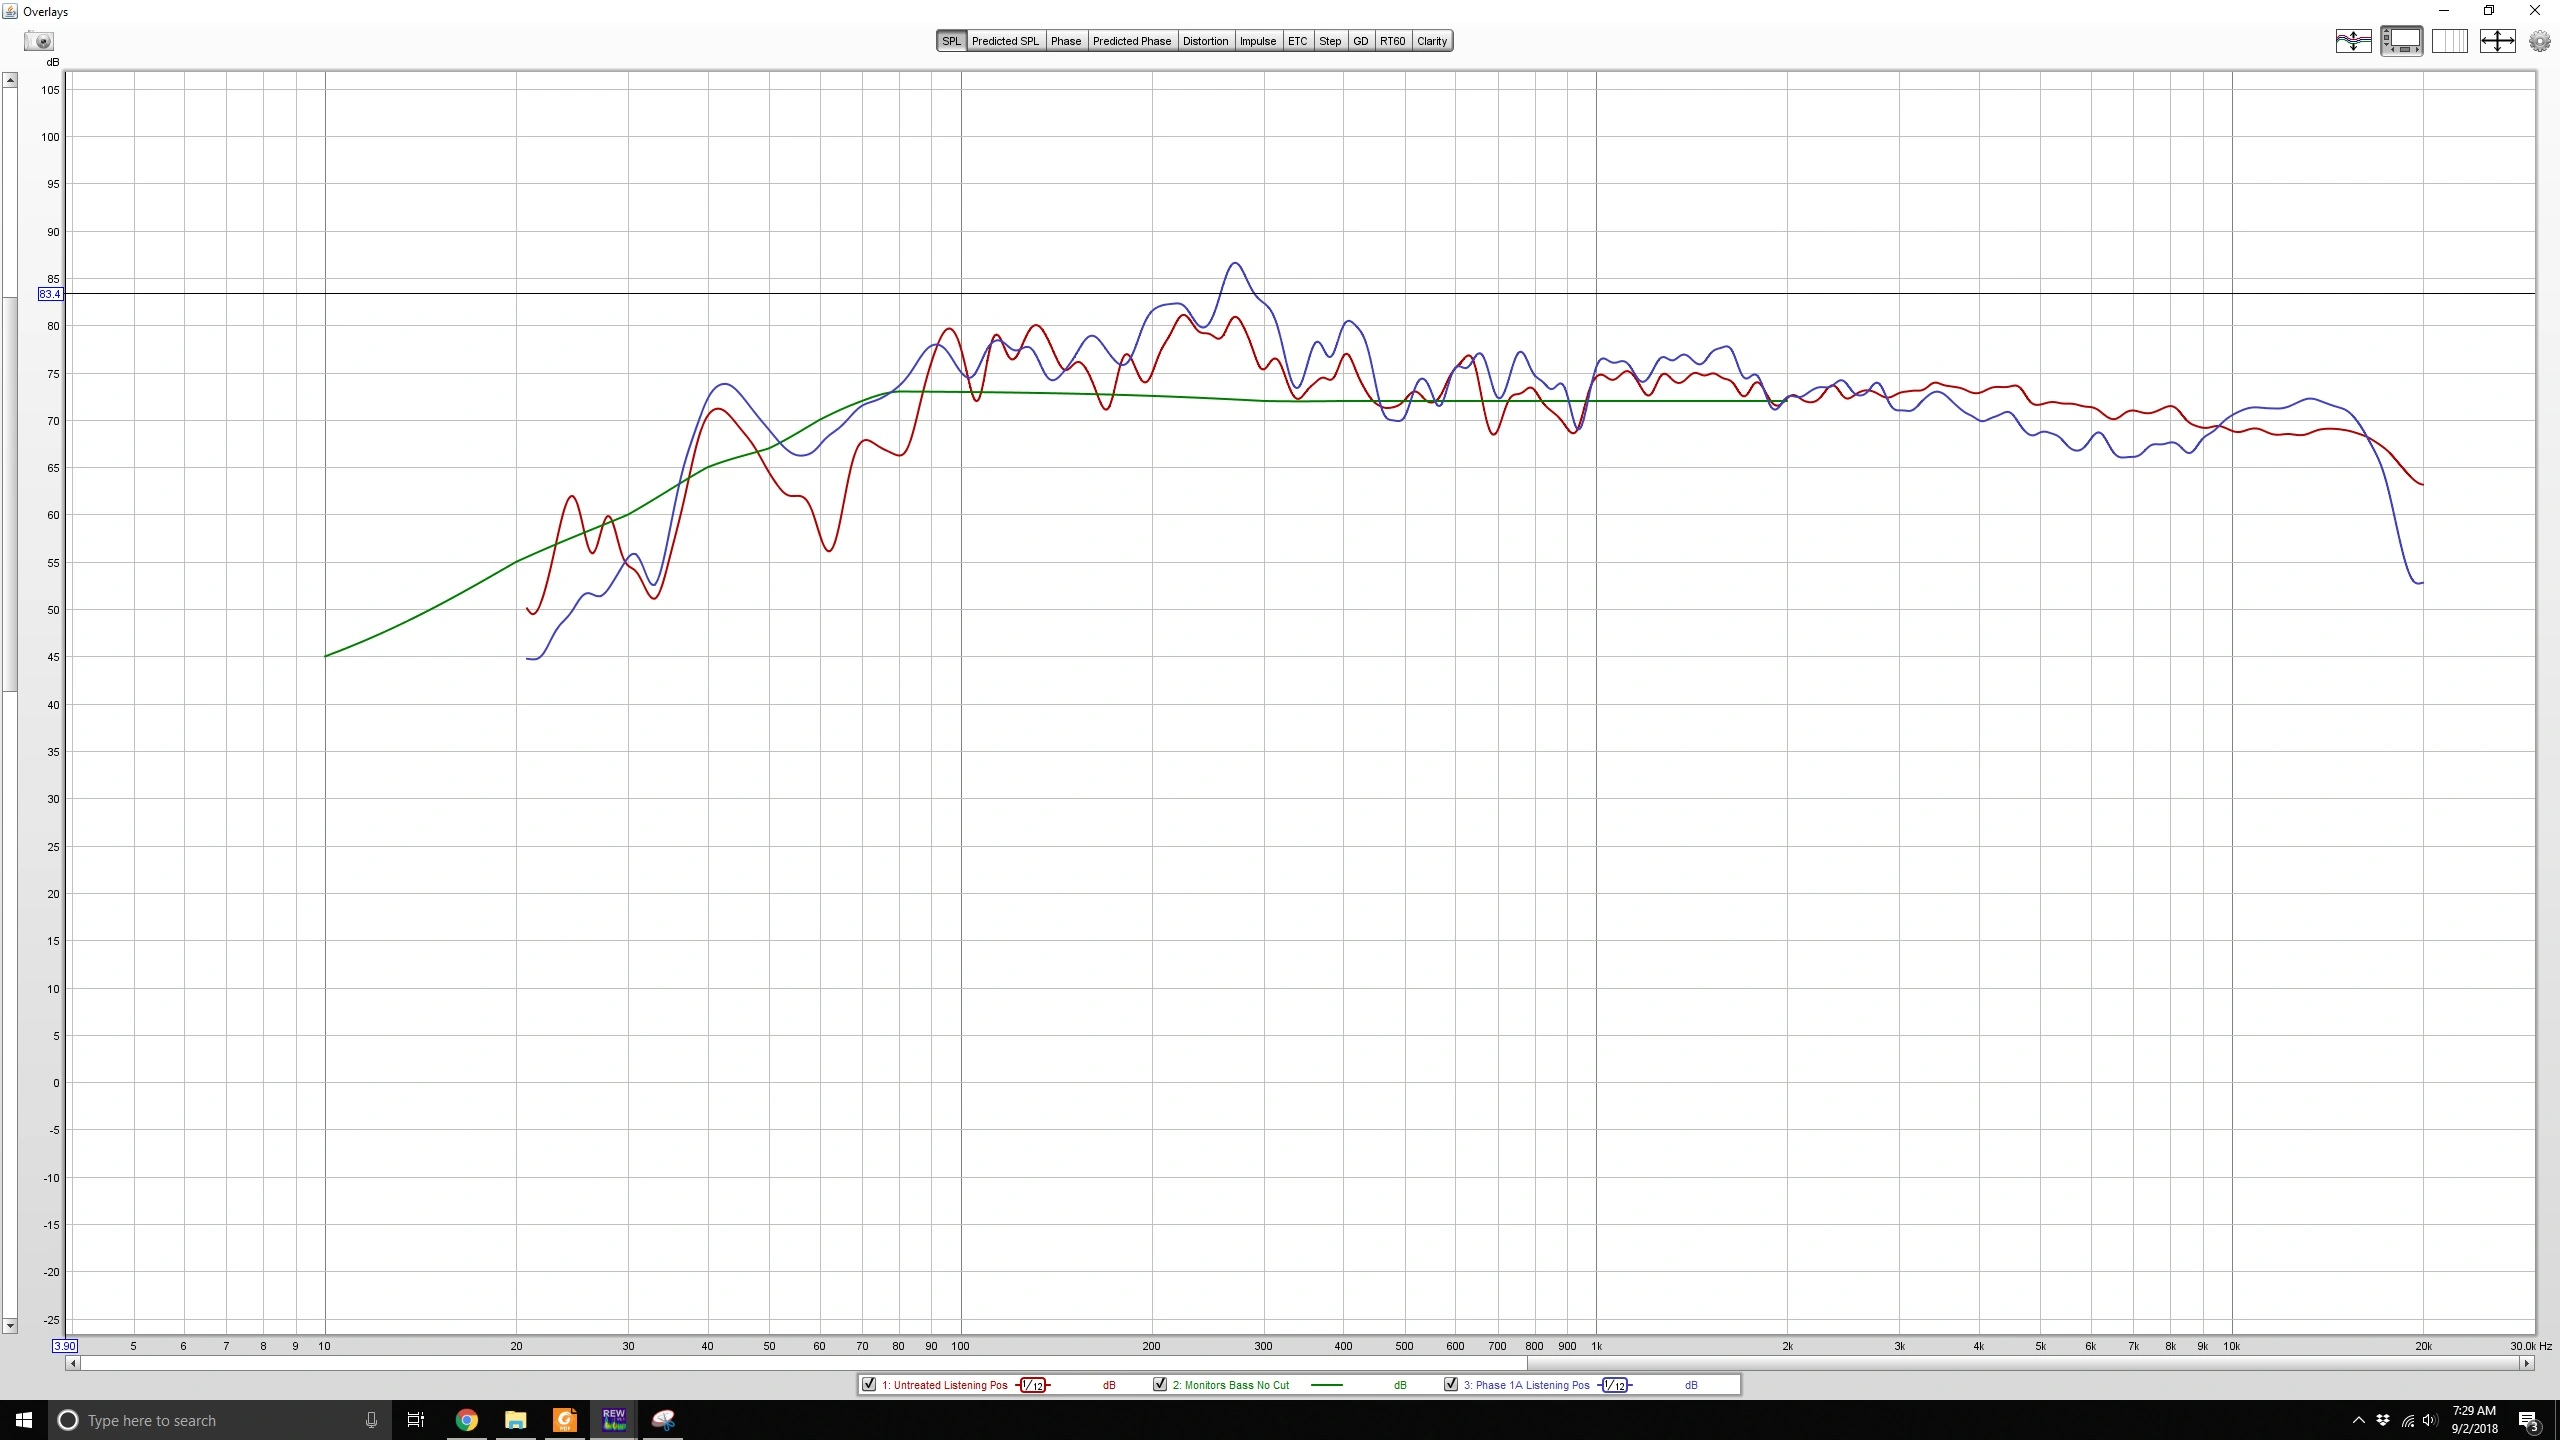This screenshot has width=2560, height=1440.
Task: Click the vertical axis scroll-down arrow
Action: pos(10,1325)
